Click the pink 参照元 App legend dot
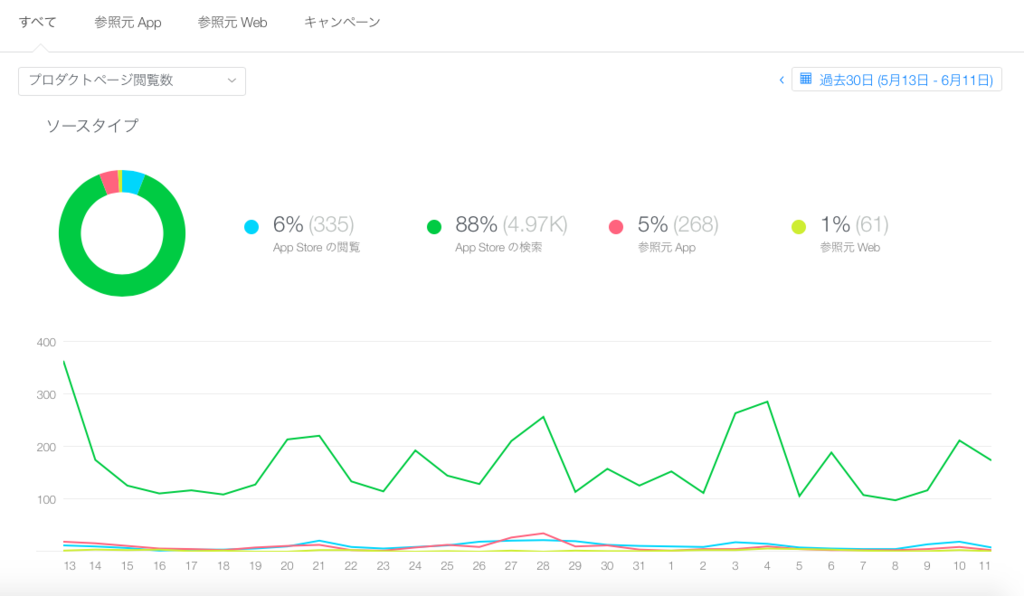 pyautogui.click(x=616, y=227)
